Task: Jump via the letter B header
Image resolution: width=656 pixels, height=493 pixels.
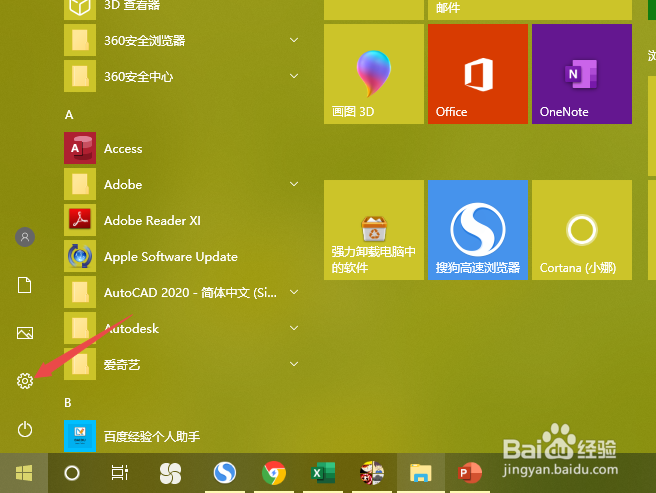Action: pos(68,403)
